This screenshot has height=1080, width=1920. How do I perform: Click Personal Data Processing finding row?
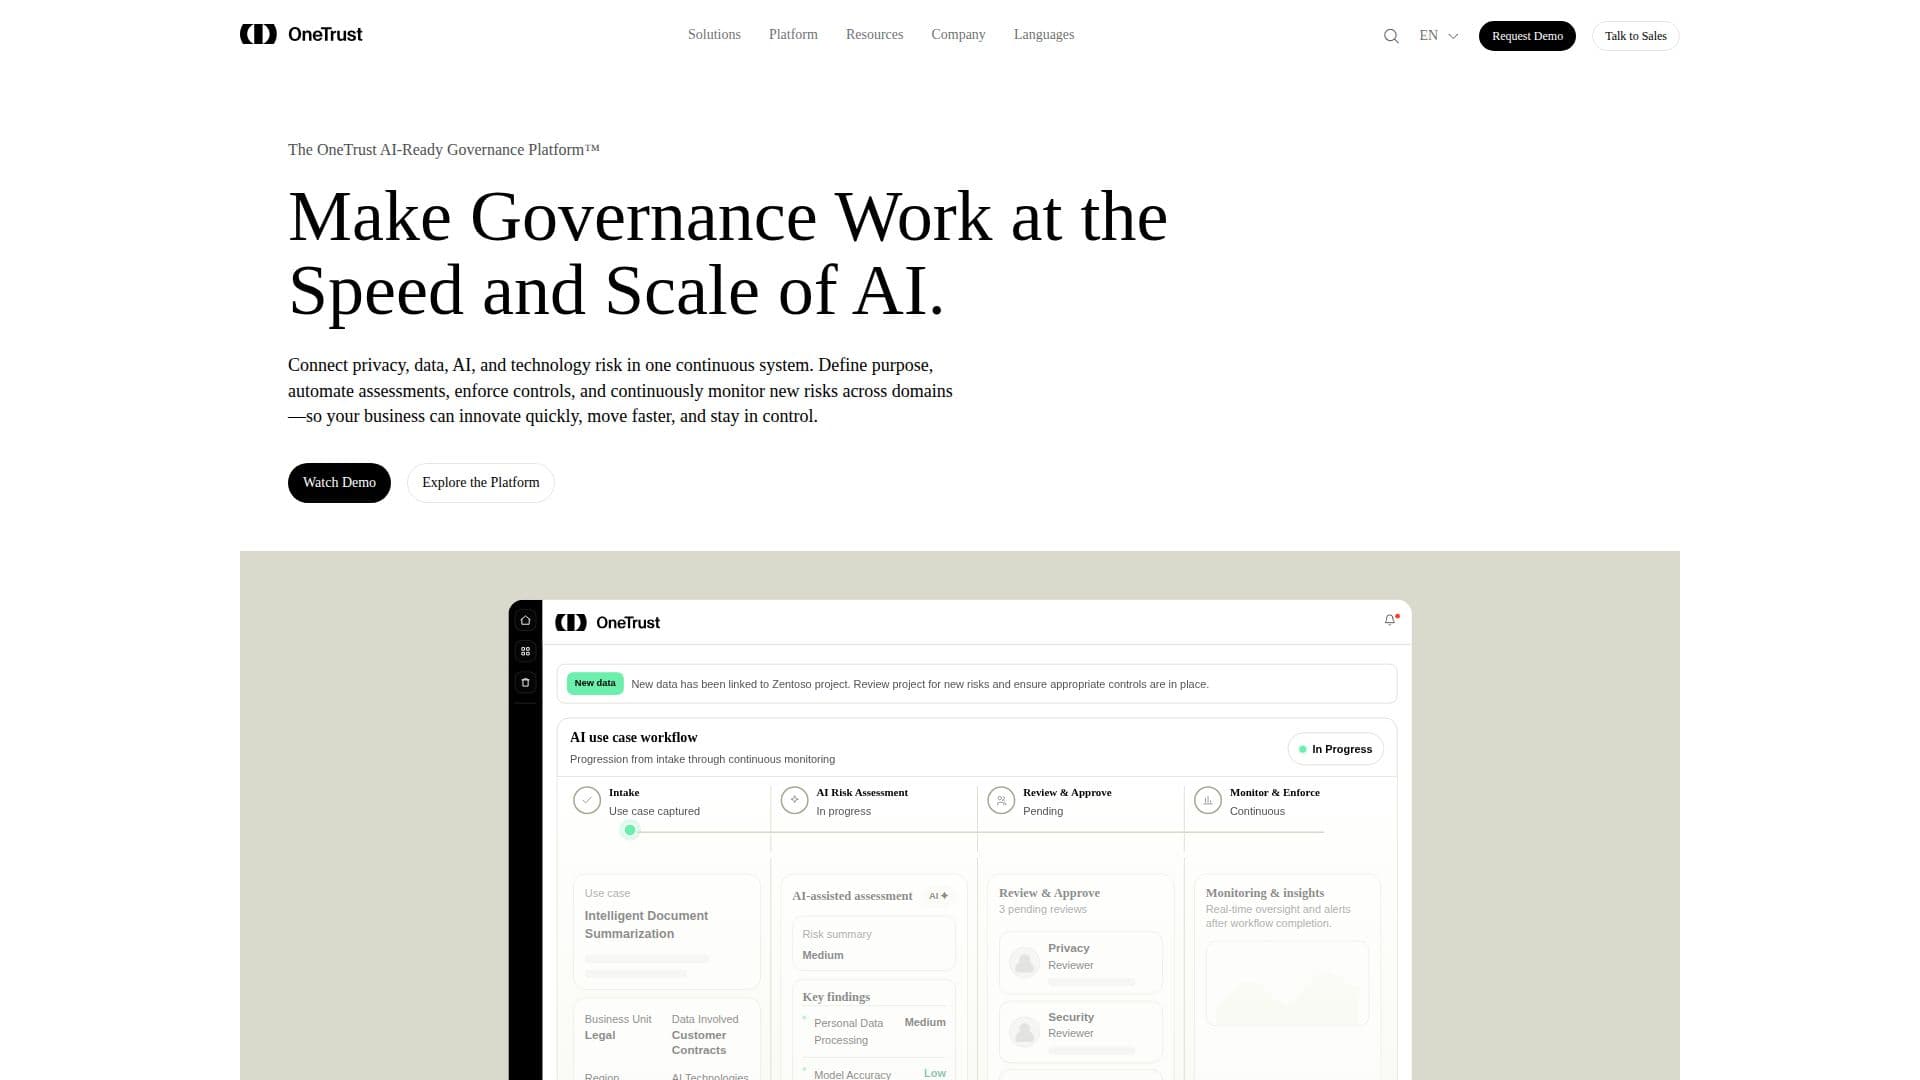pyautogui.click(x=874, y=1031)
